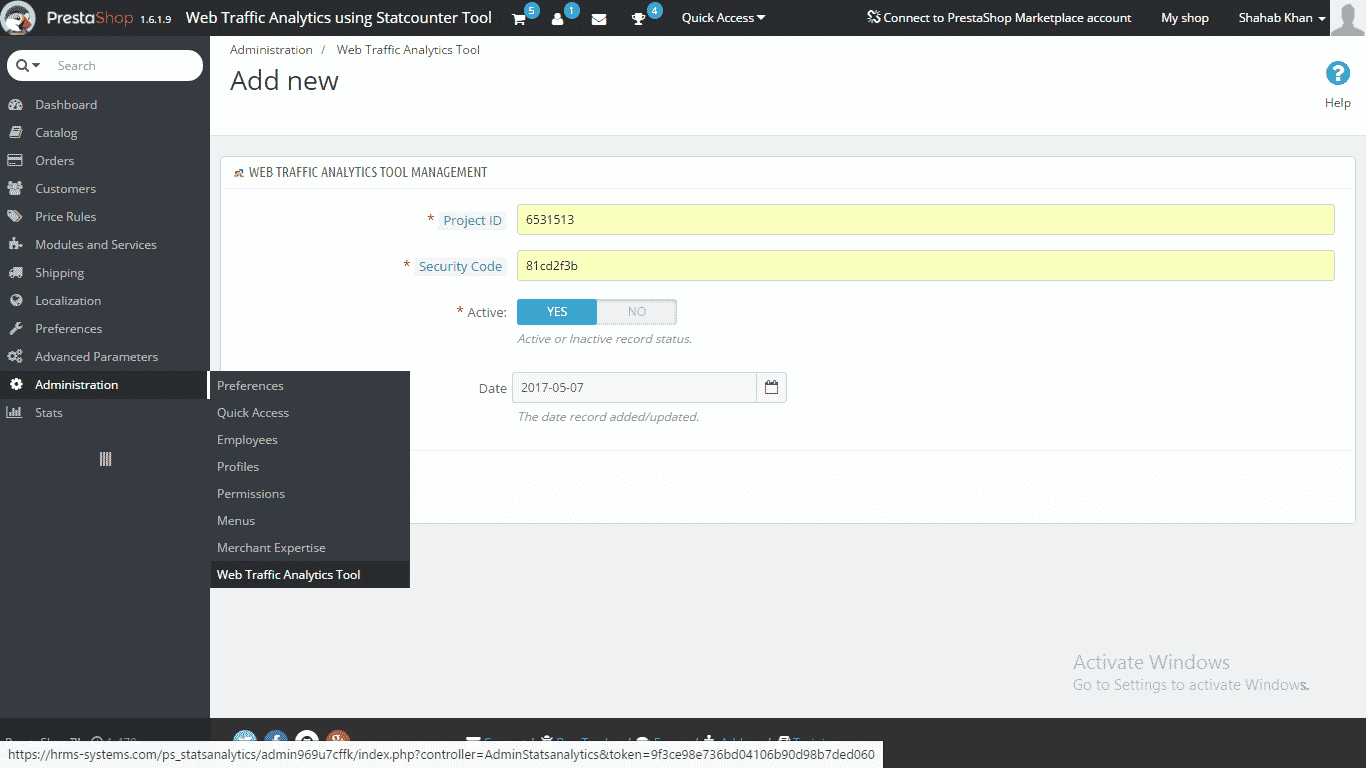
Task: Click the shopping cart orders icon
Action: click(519, 19)
